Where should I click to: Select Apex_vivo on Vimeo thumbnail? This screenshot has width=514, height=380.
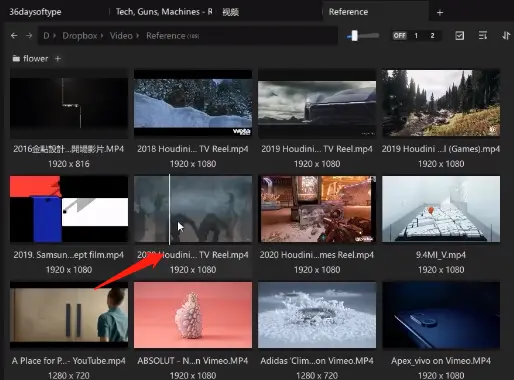point(441,315)
